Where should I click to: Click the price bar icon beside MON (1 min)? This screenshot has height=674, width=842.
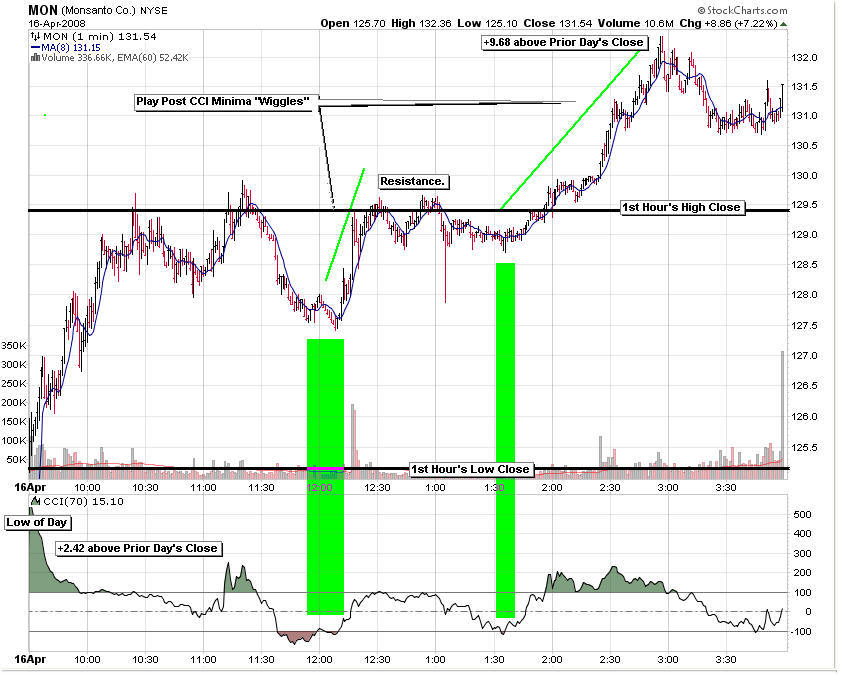(x=35, y=37)
